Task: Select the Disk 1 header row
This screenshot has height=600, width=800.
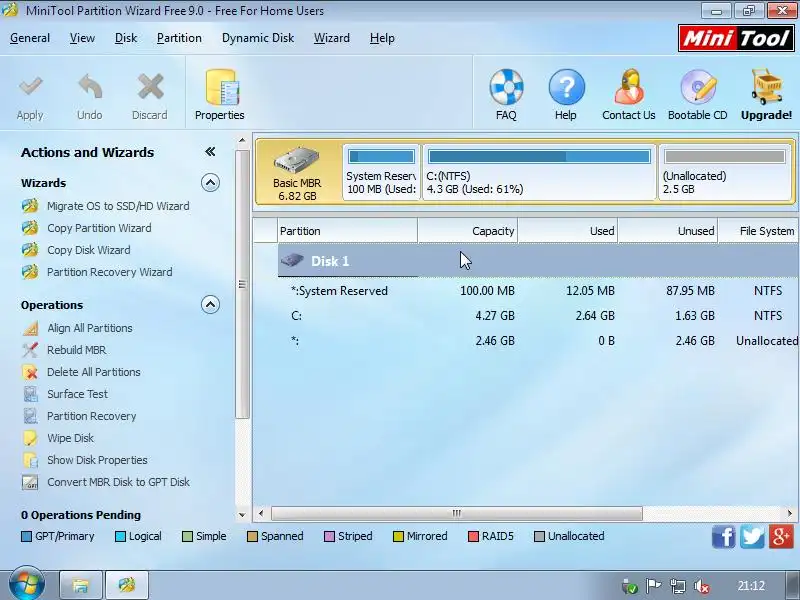Action: point(538,261)
